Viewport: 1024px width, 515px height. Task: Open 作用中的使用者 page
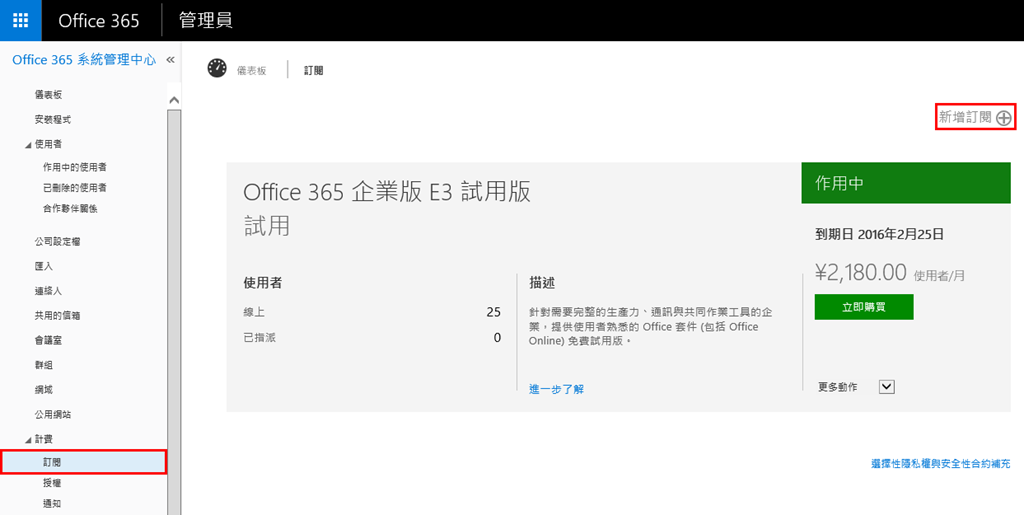pyautogui.click(x=74, y=167)
